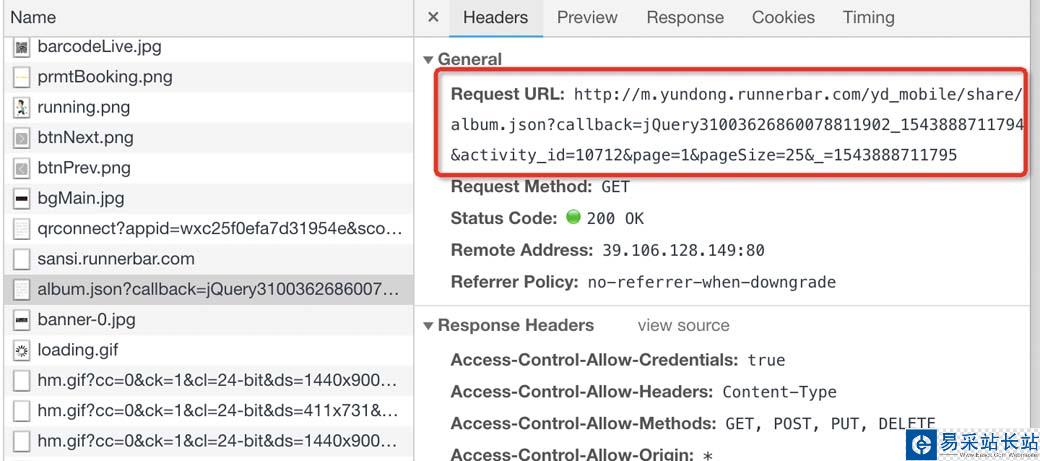1040x461 pixels.
Task: Switch to the Cookies tab
Action: point(783,17)
